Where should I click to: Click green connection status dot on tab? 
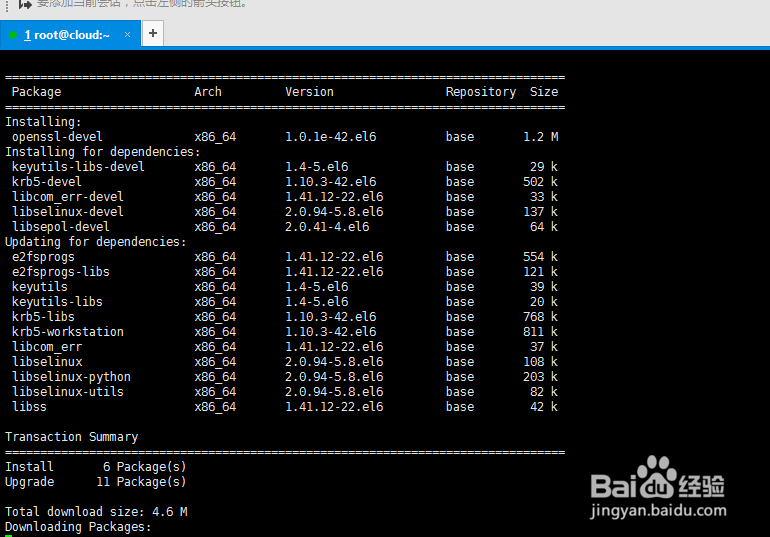pyautogui.click(x=13, y=35)
